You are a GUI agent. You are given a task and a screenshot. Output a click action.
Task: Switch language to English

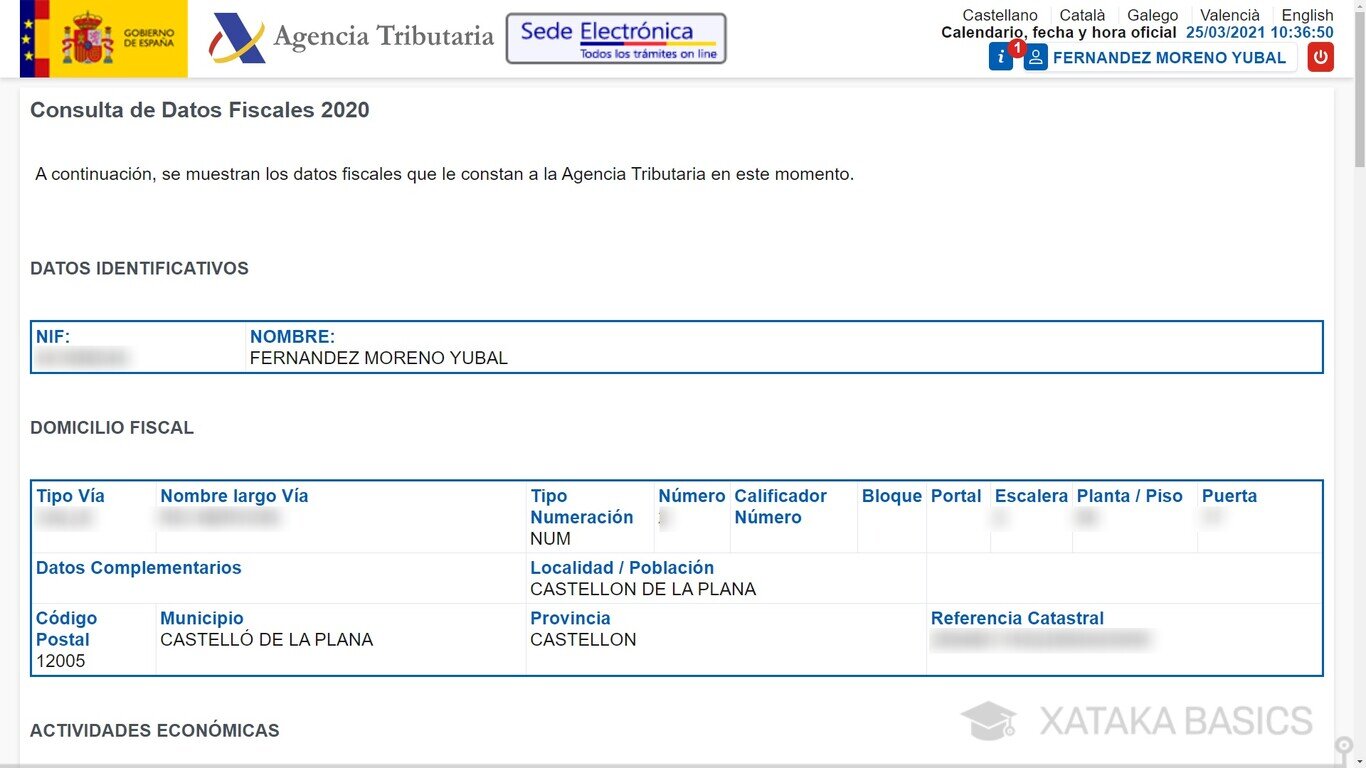[1308, 15]
